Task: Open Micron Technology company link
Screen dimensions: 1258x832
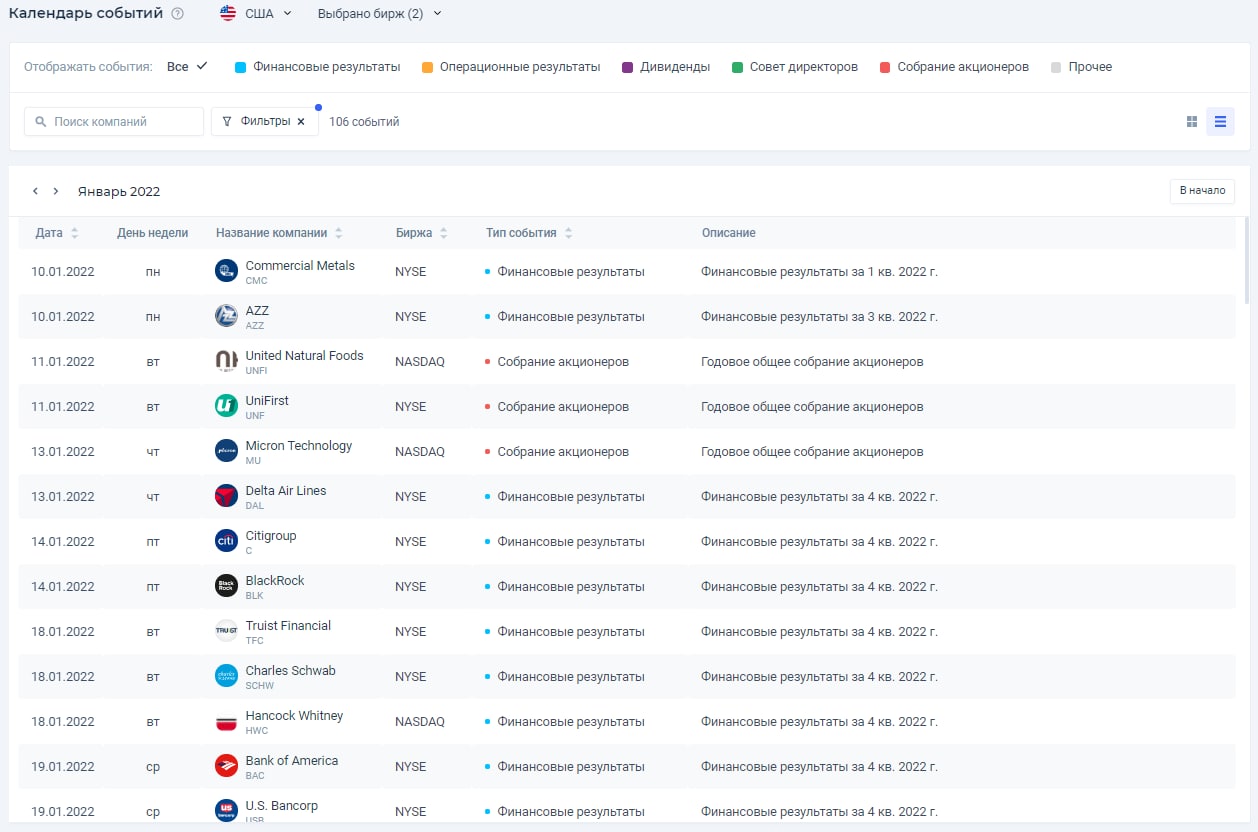Action: coord(299,446)
